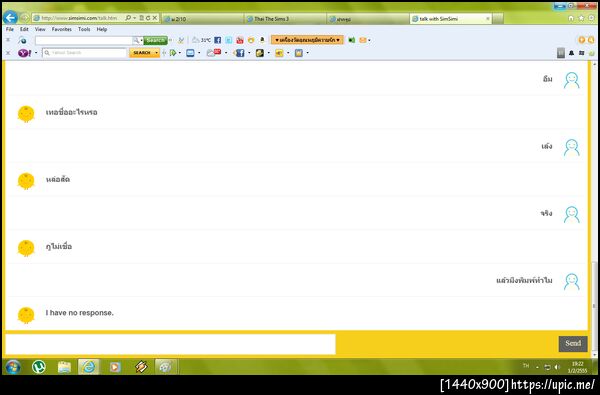
Task: Click the address bar search magnifier
Action: click(x=128, y=18)
